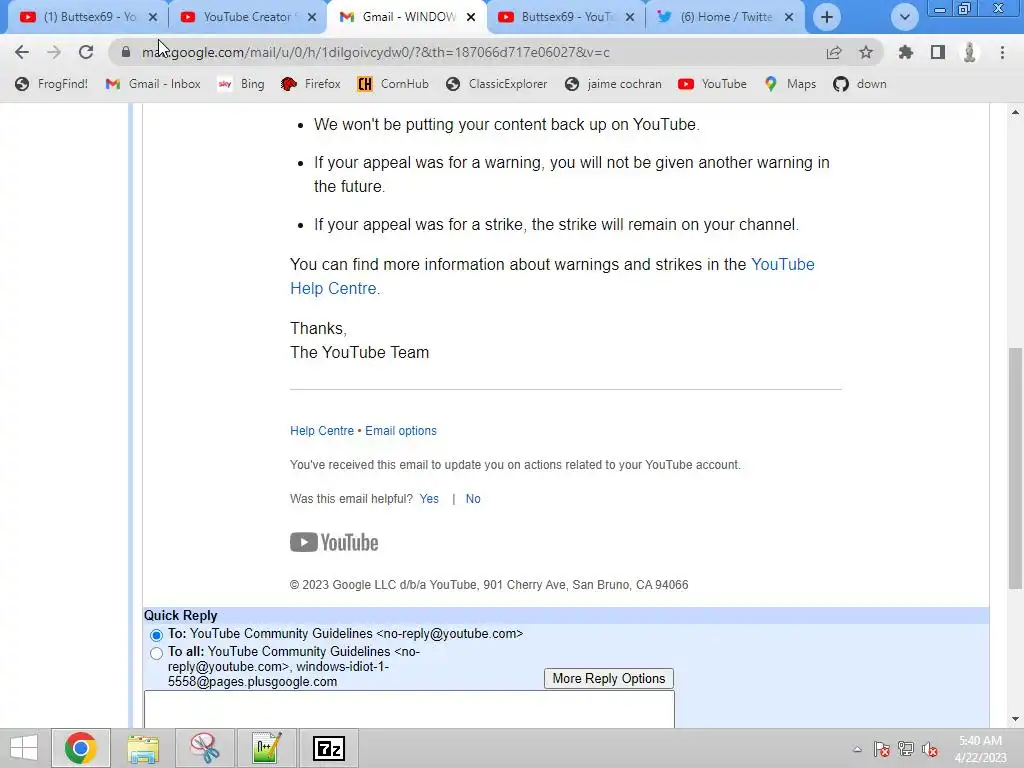The image size is (1024, 768).
Task: Close the Twitter Home tab
Action: 789,17
